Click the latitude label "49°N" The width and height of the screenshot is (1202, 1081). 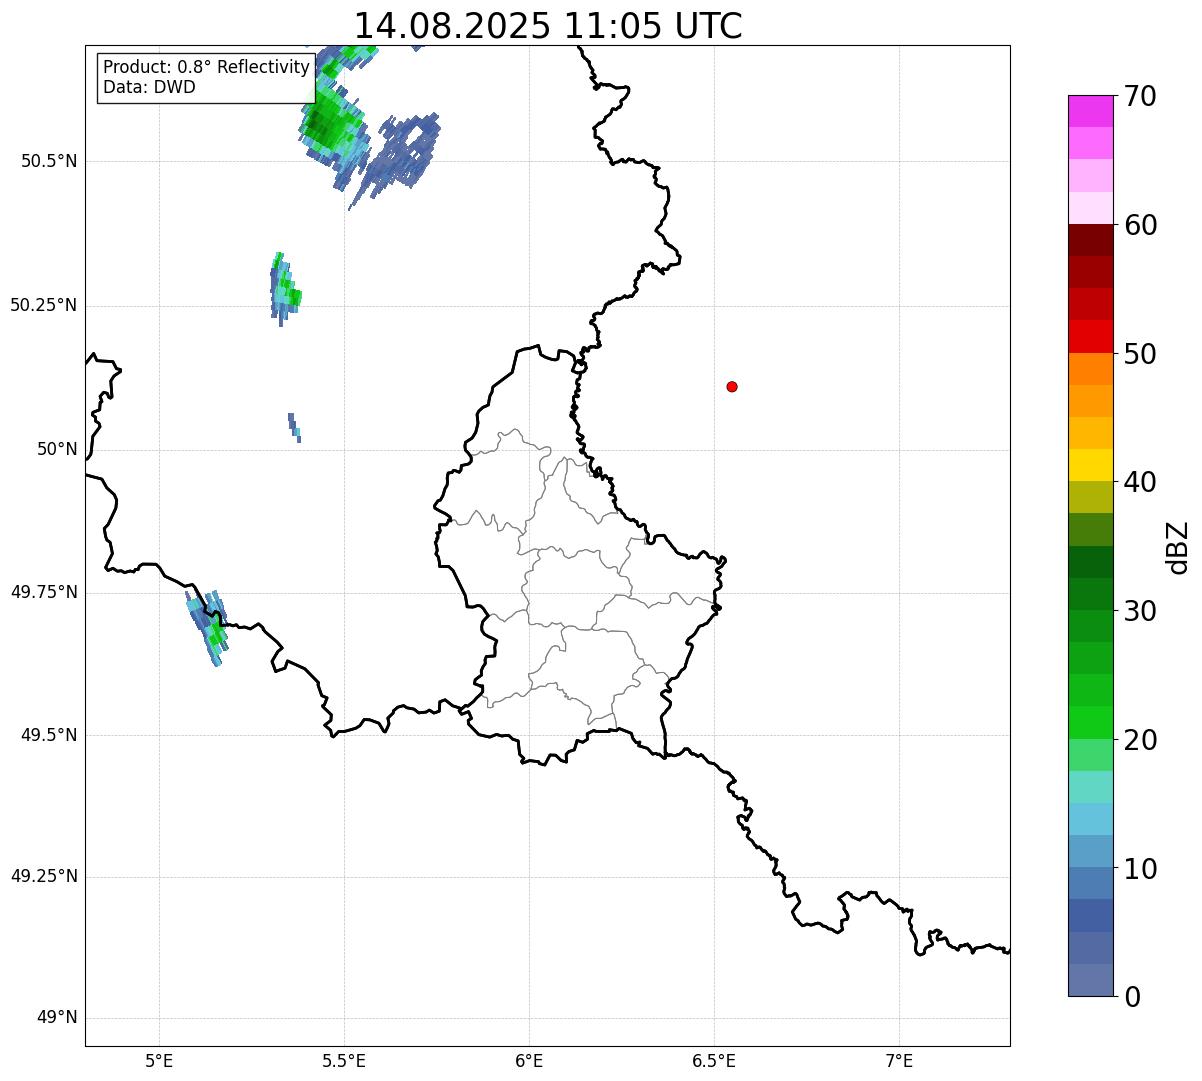coord(57,1018)
